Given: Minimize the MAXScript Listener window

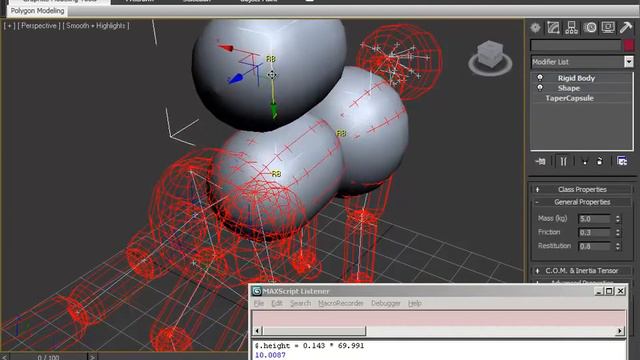Looking at the screenshot, I should [599, 291].
